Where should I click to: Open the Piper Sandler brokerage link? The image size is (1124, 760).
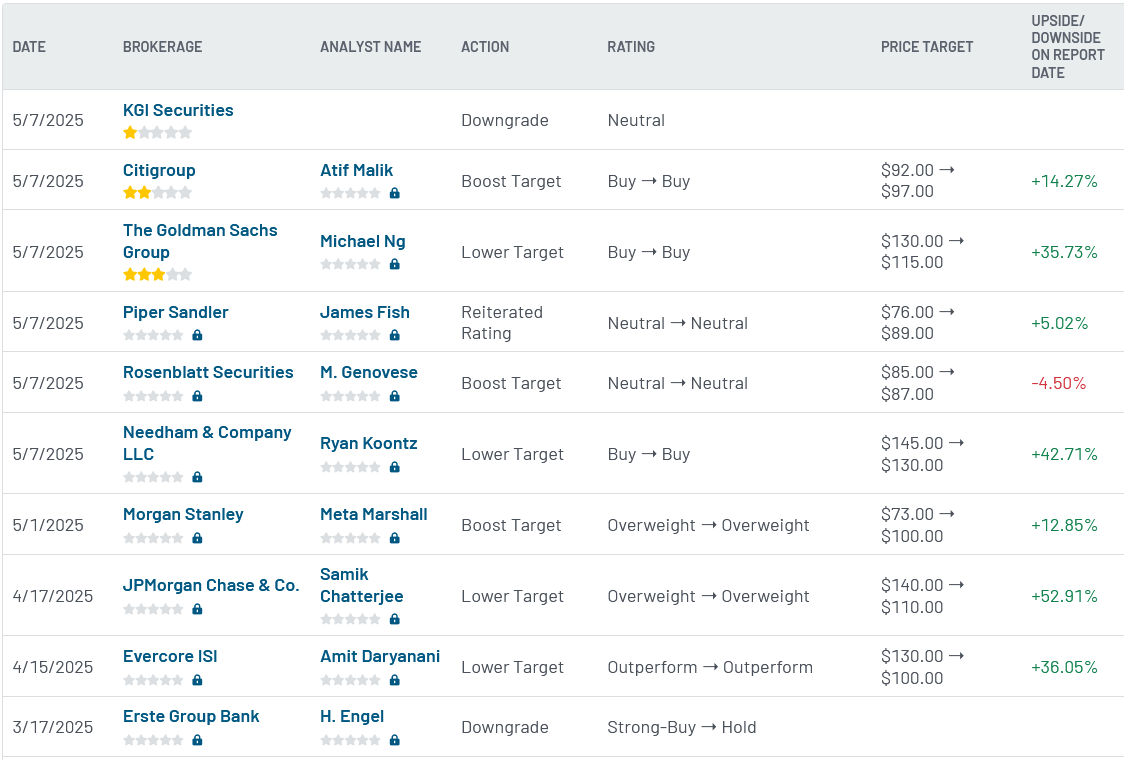(176, 313)
